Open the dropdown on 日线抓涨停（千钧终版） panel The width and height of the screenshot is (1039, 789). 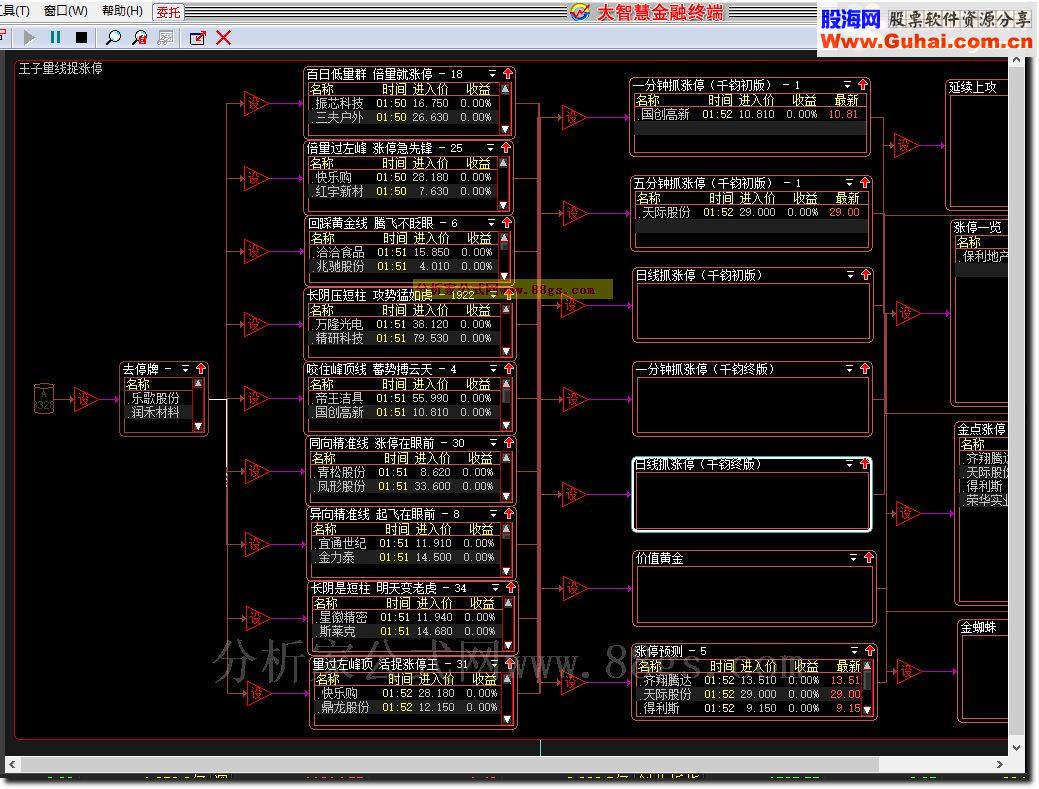pyautogui.click(x=849, y=464)
